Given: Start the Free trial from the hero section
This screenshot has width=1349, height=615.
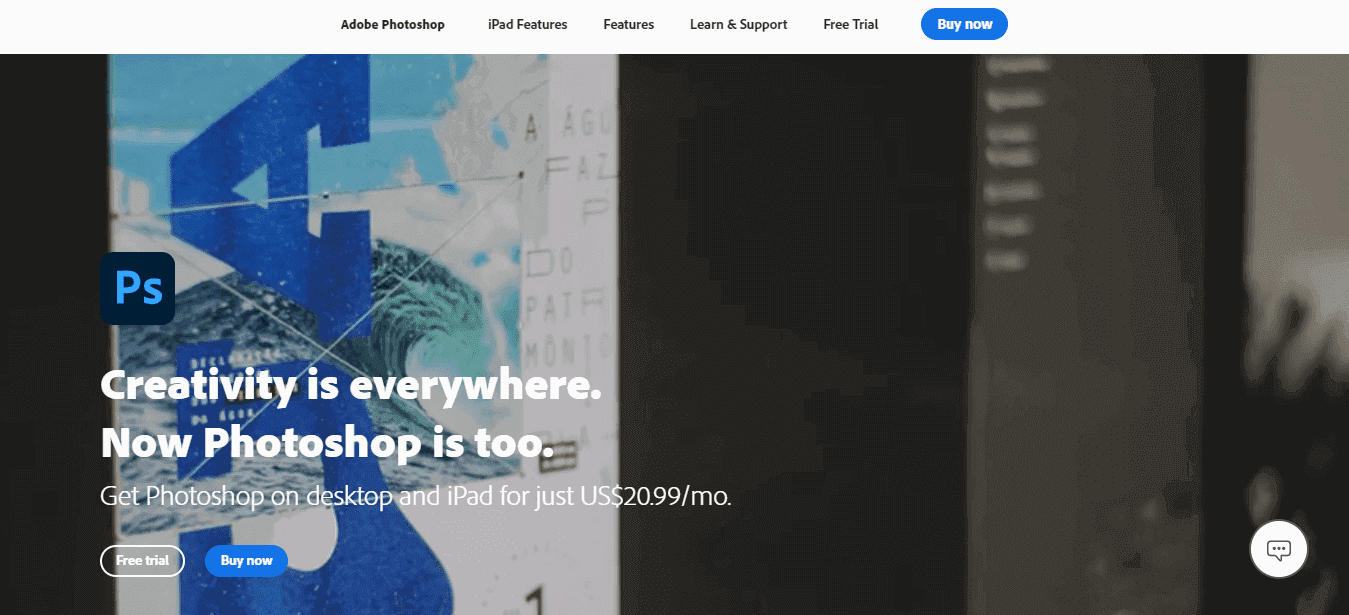Looking at the screenshot, I should pyautogui.click(x=142, y=561).
